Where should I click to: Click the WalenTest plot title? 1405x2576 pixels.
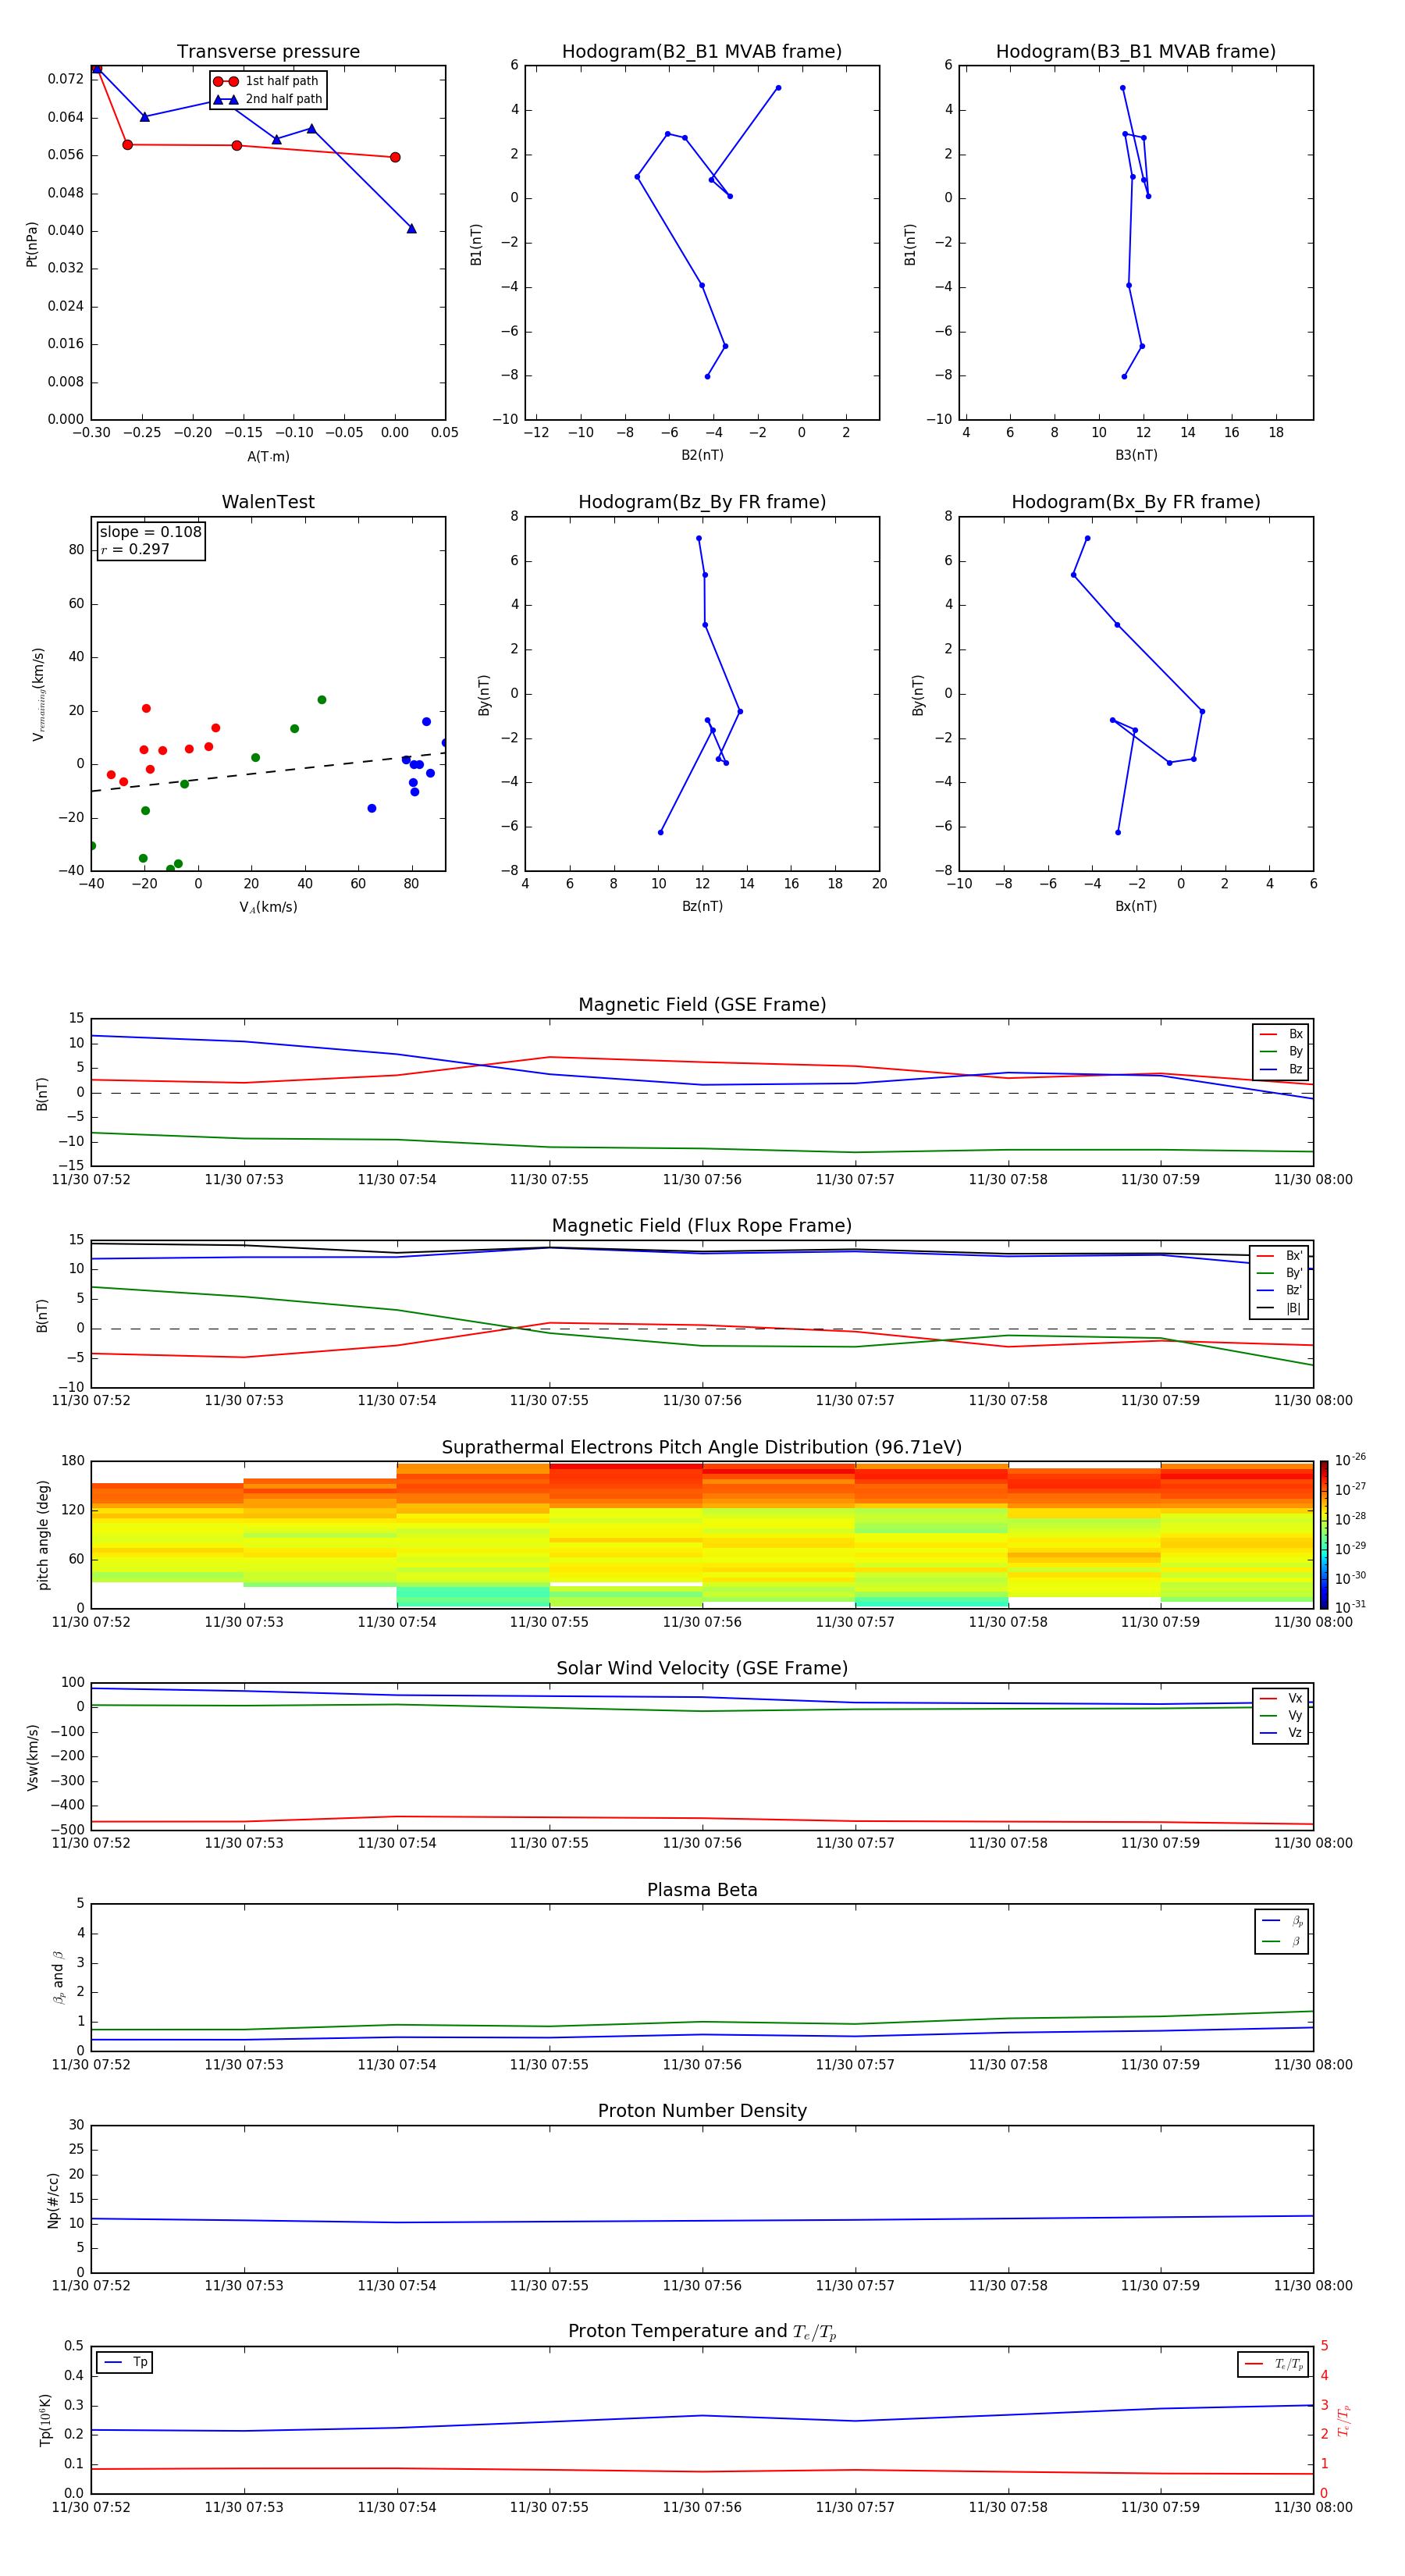pyautogui.click(x=268, y=502)
